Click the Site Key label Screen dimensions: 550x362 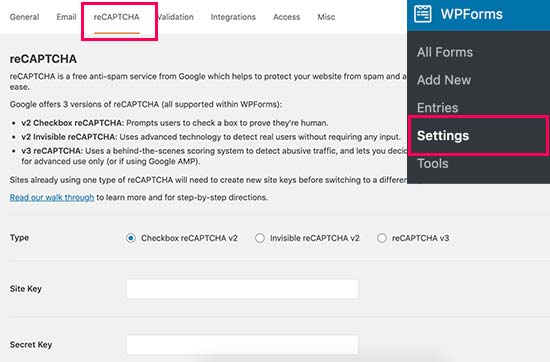(x=26, y=289)
